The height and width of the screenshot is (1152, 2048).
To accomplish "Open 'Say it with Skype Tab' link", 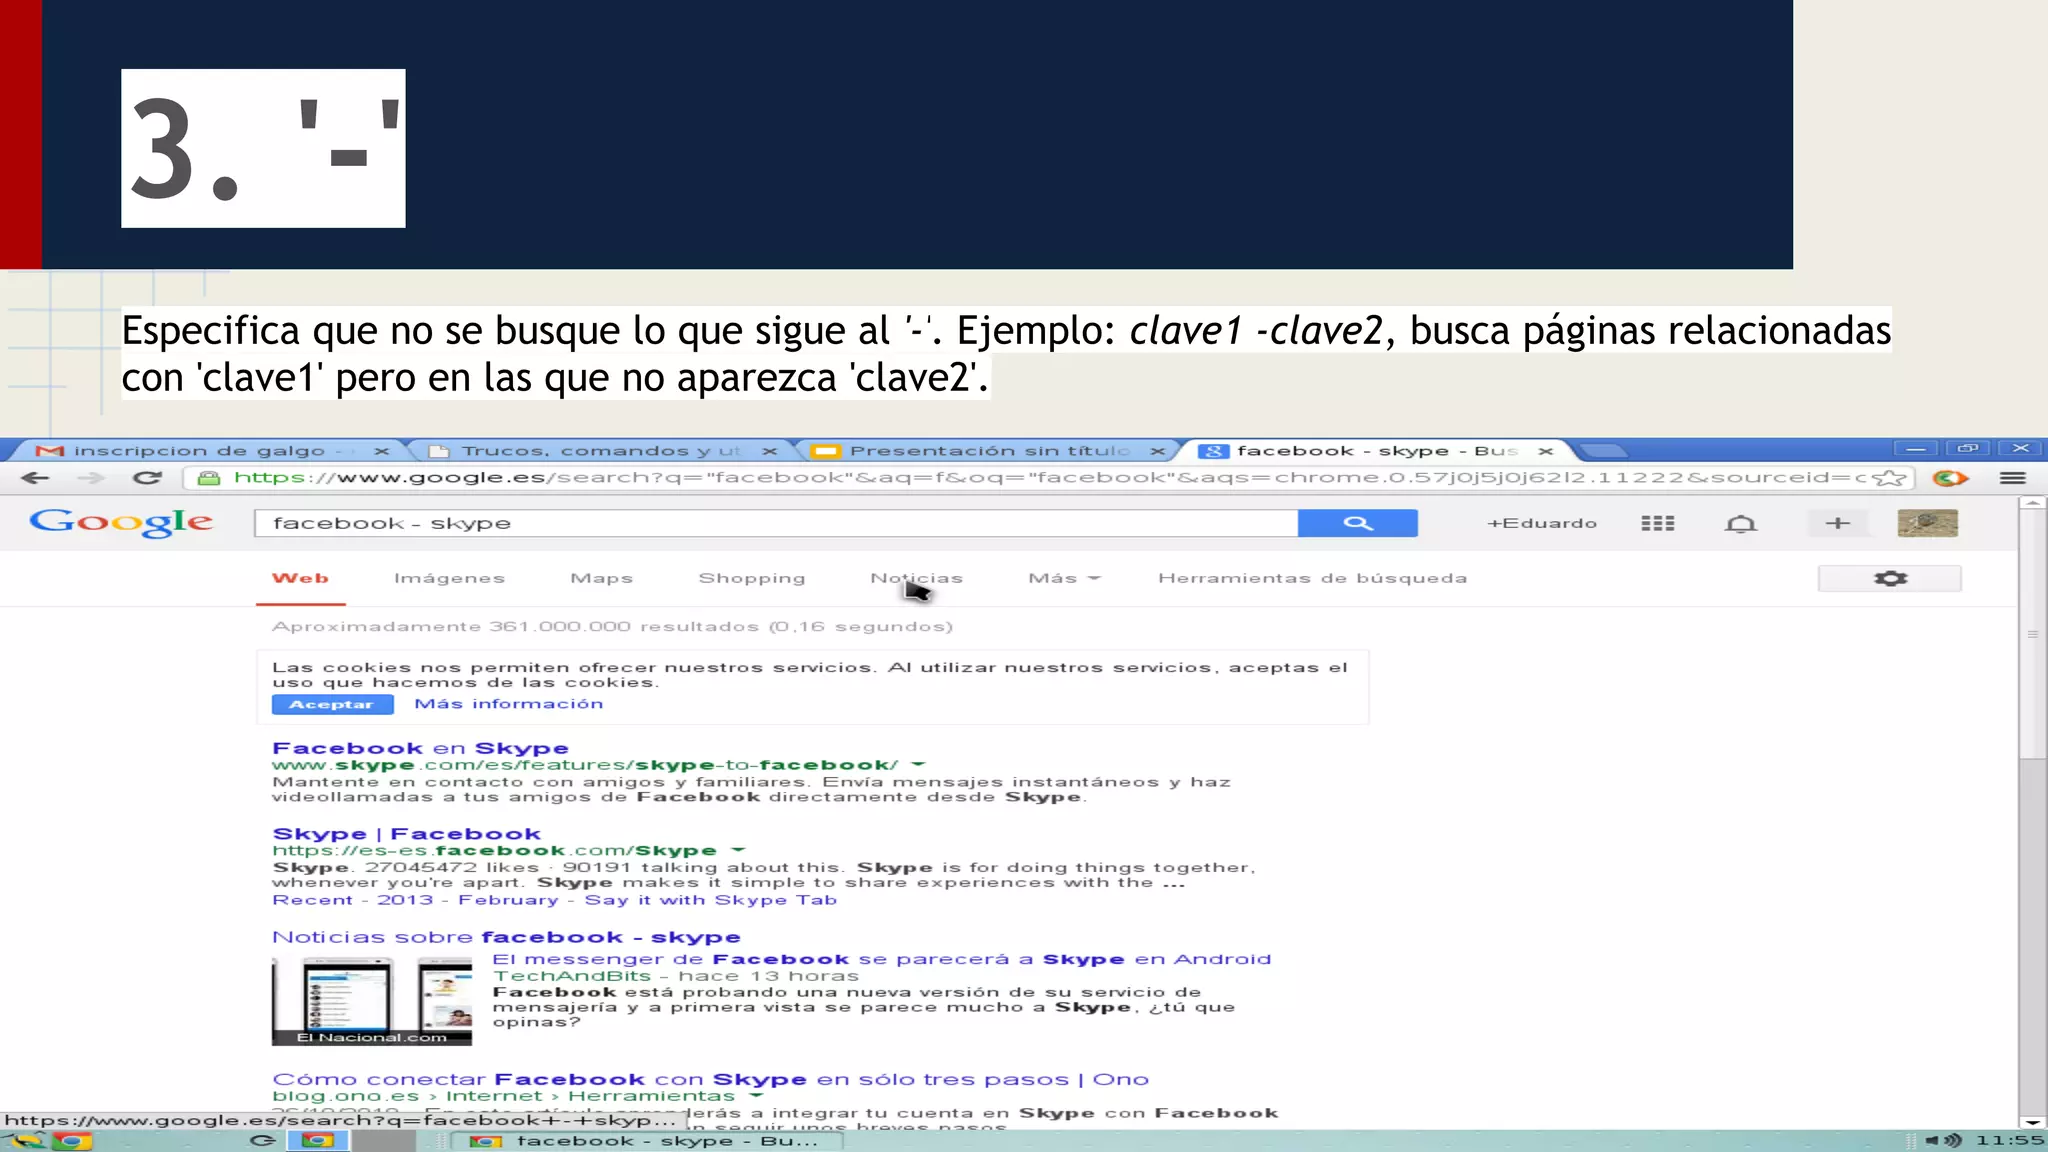I will coord(711,900).
